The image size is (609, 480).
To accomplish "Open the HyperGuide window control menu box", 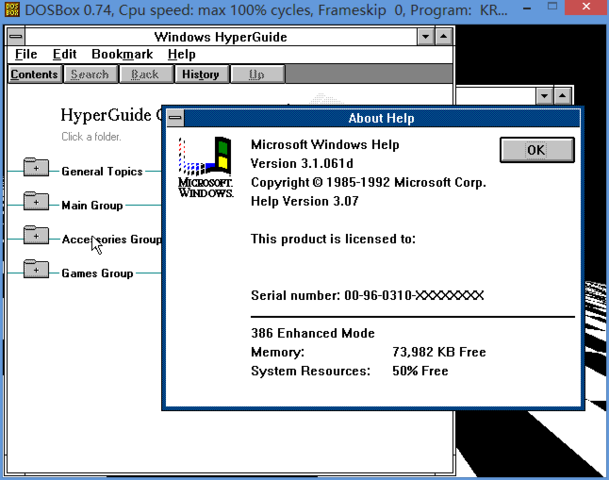I will (x=16, y=37).
